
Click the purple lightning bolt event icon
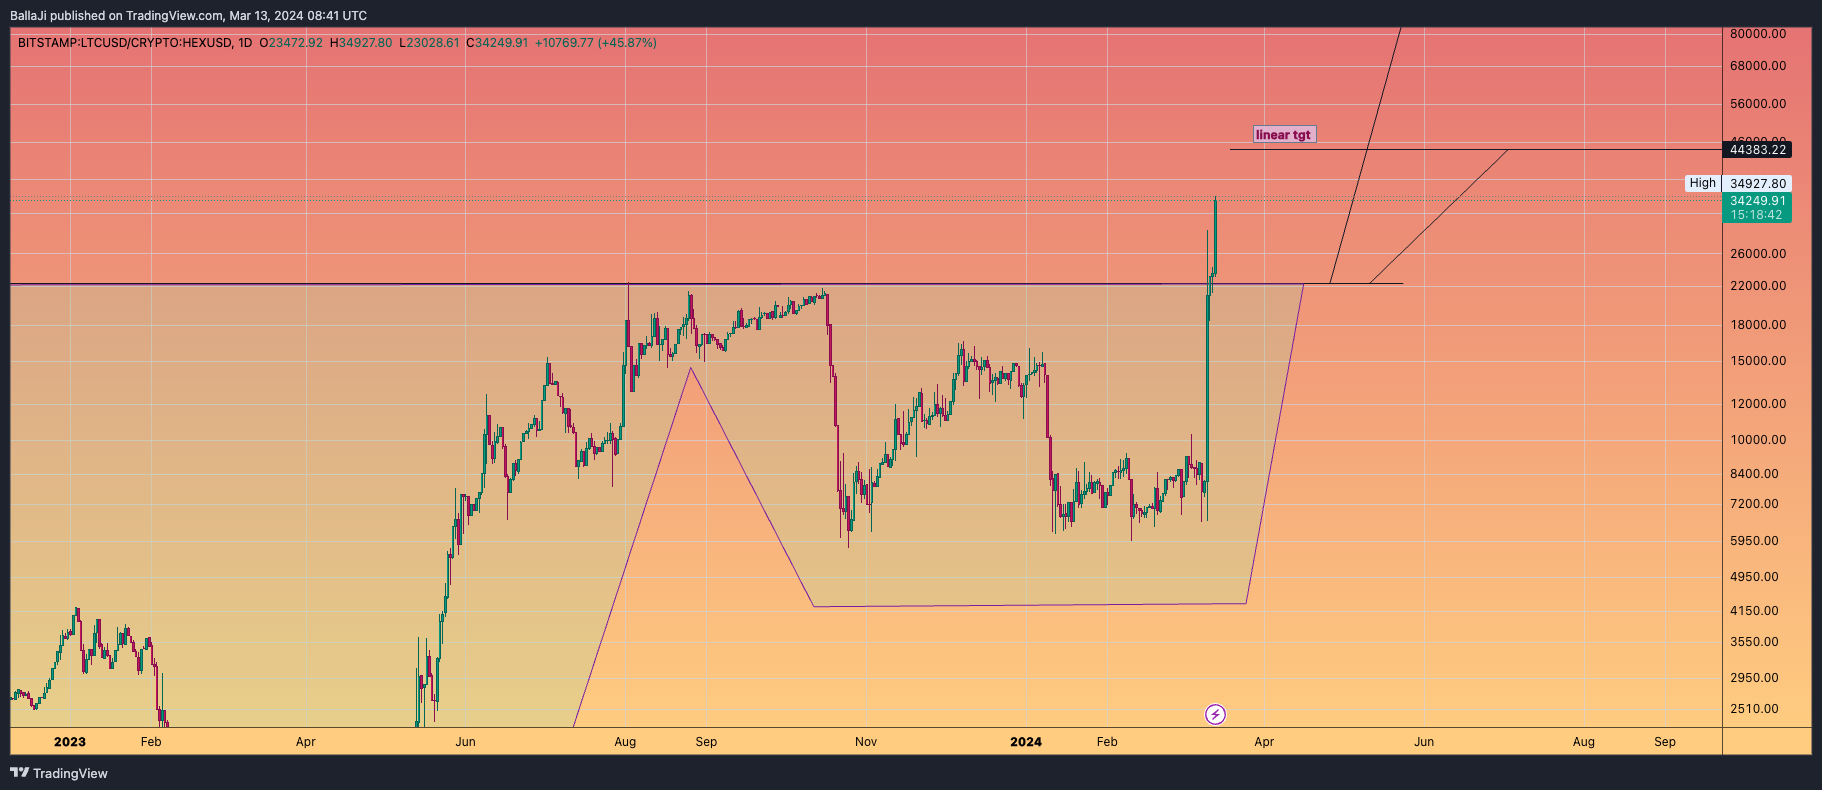click(x=1215, y=714)
